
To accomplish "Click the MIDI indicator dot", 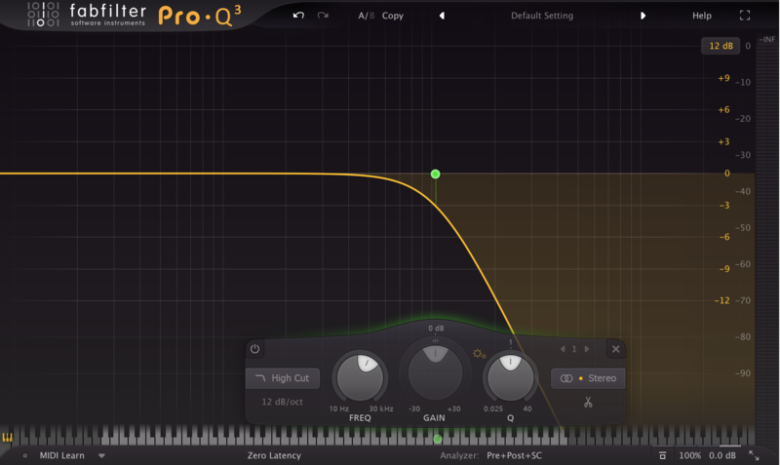I will pyautogui.click(x=25, y=456).
